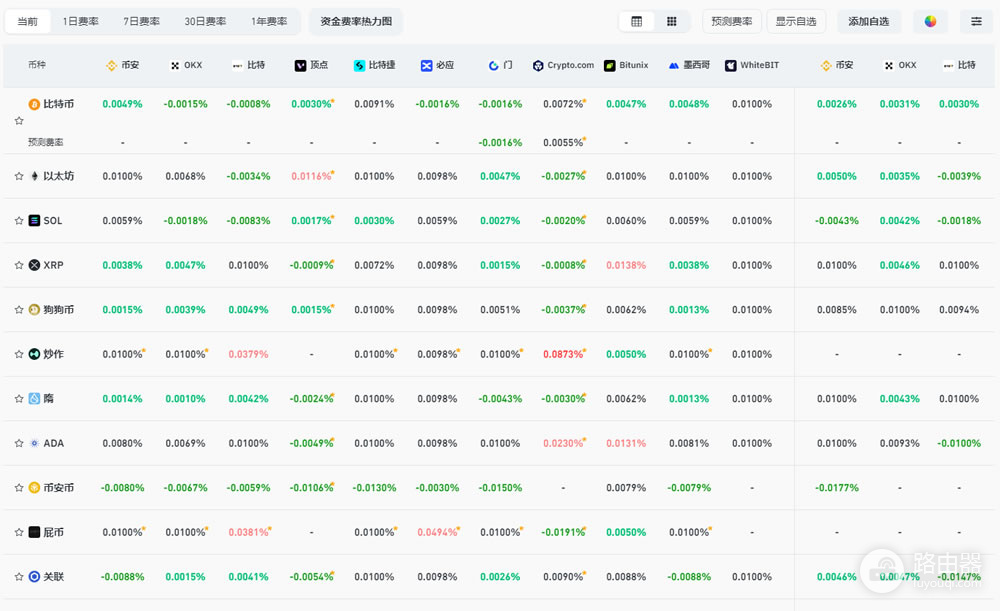The image size is (1000, 611).
Task: Open the 以太坊 coin link
Action: (x=59, y=176)
